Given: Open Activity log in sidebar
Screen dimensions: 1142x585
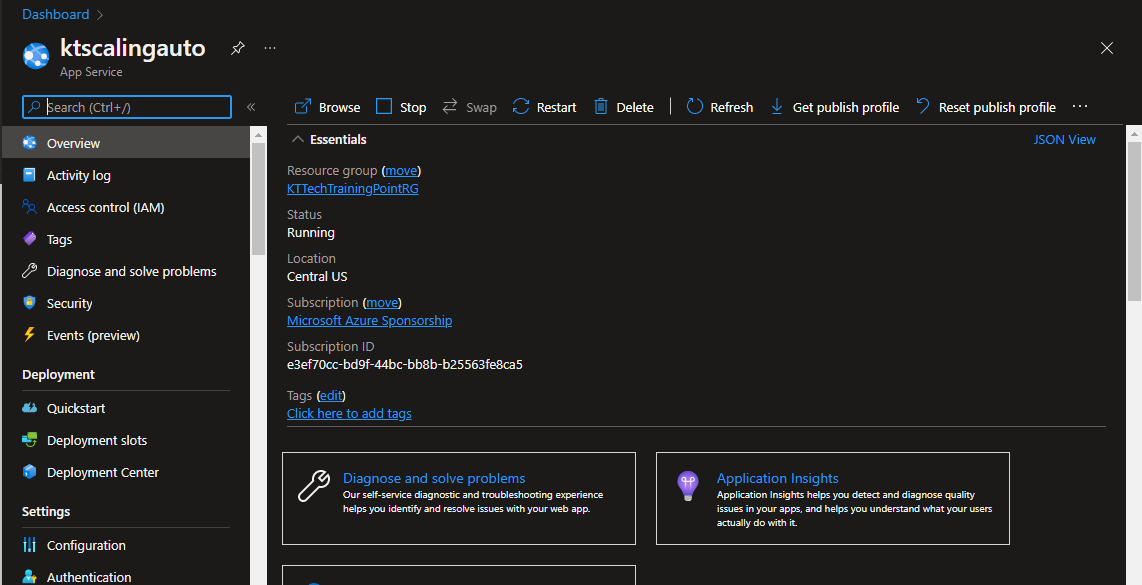Looking at the screenshot, I should pyautogui.click(x=78, y=175).
